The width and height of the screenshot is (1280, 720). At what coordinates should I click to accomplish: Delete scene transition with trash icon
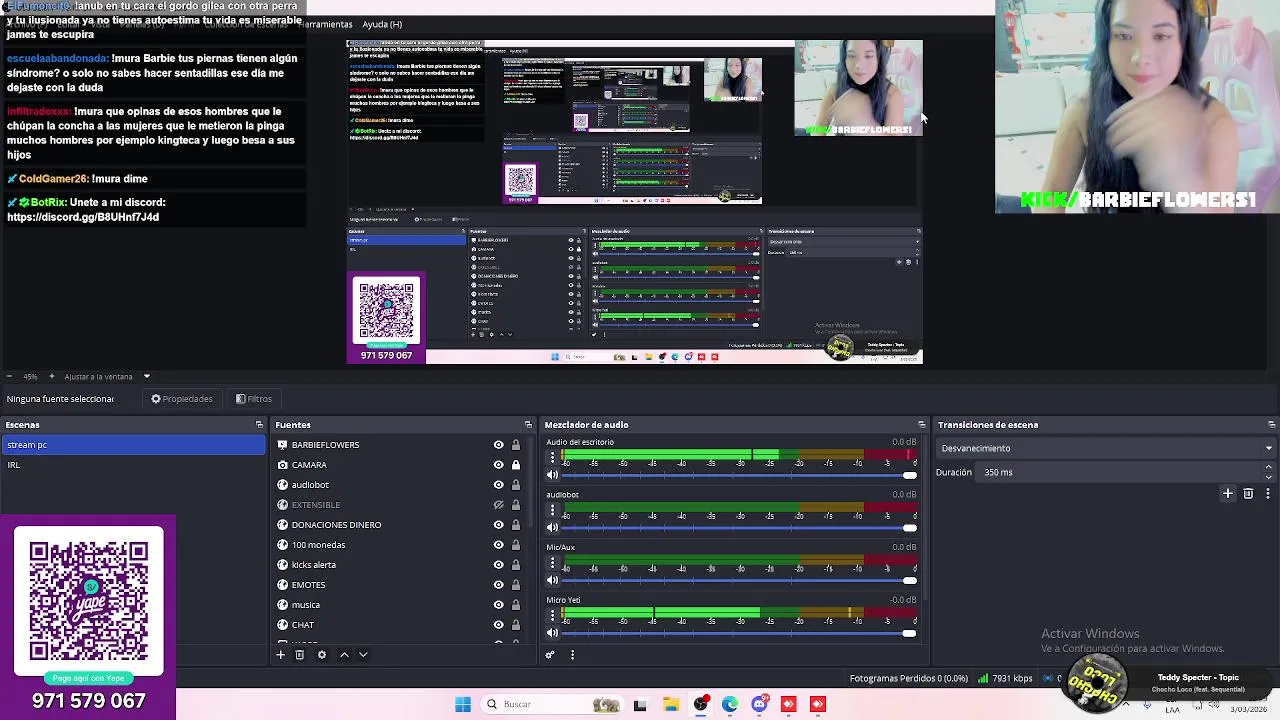1248,493
